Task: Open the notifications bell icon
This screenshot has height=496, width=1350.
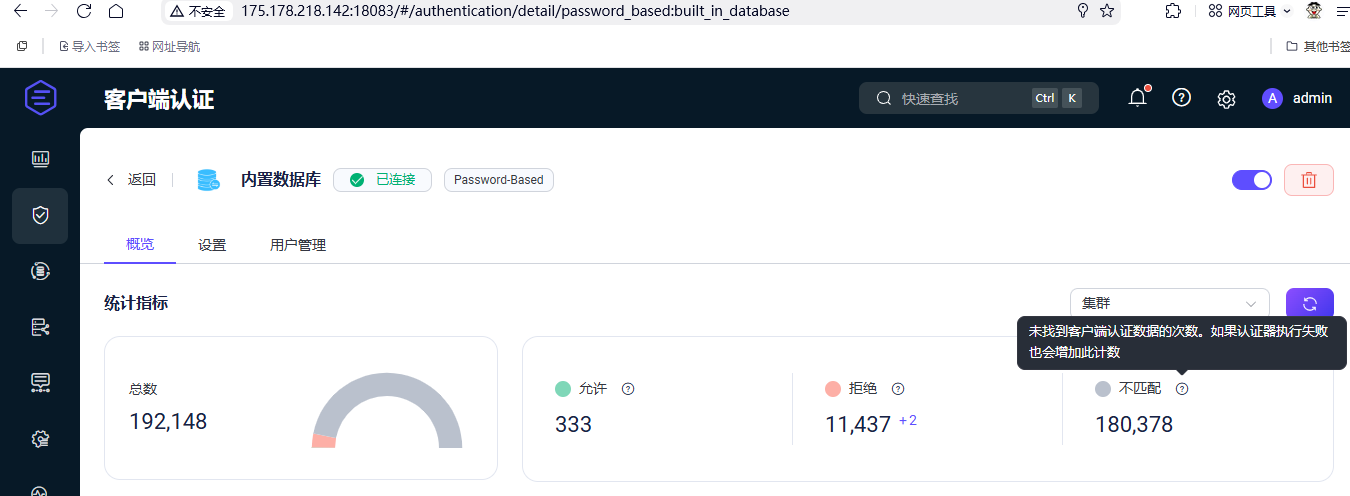Action: pyautogui.click(x=1137, y=98)
